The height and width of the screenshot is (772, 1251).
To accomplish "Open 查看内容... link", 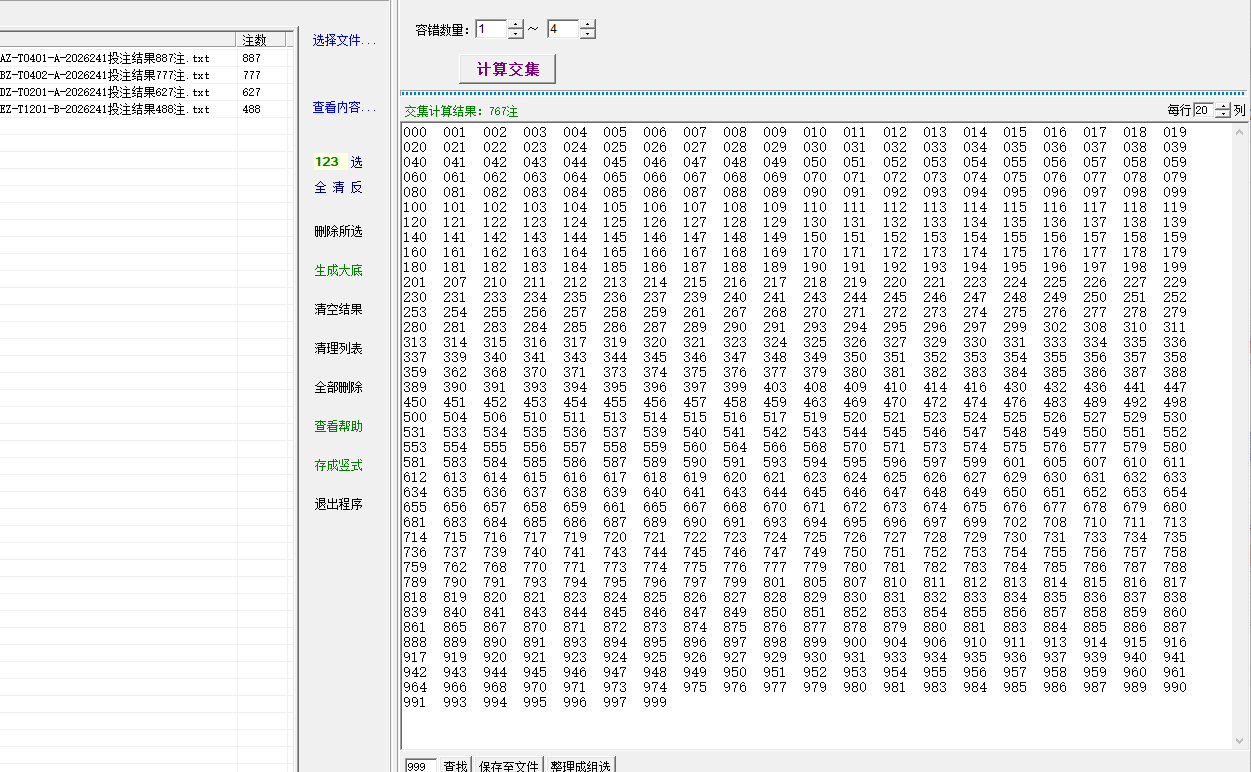I will click(x=344, y=107).
